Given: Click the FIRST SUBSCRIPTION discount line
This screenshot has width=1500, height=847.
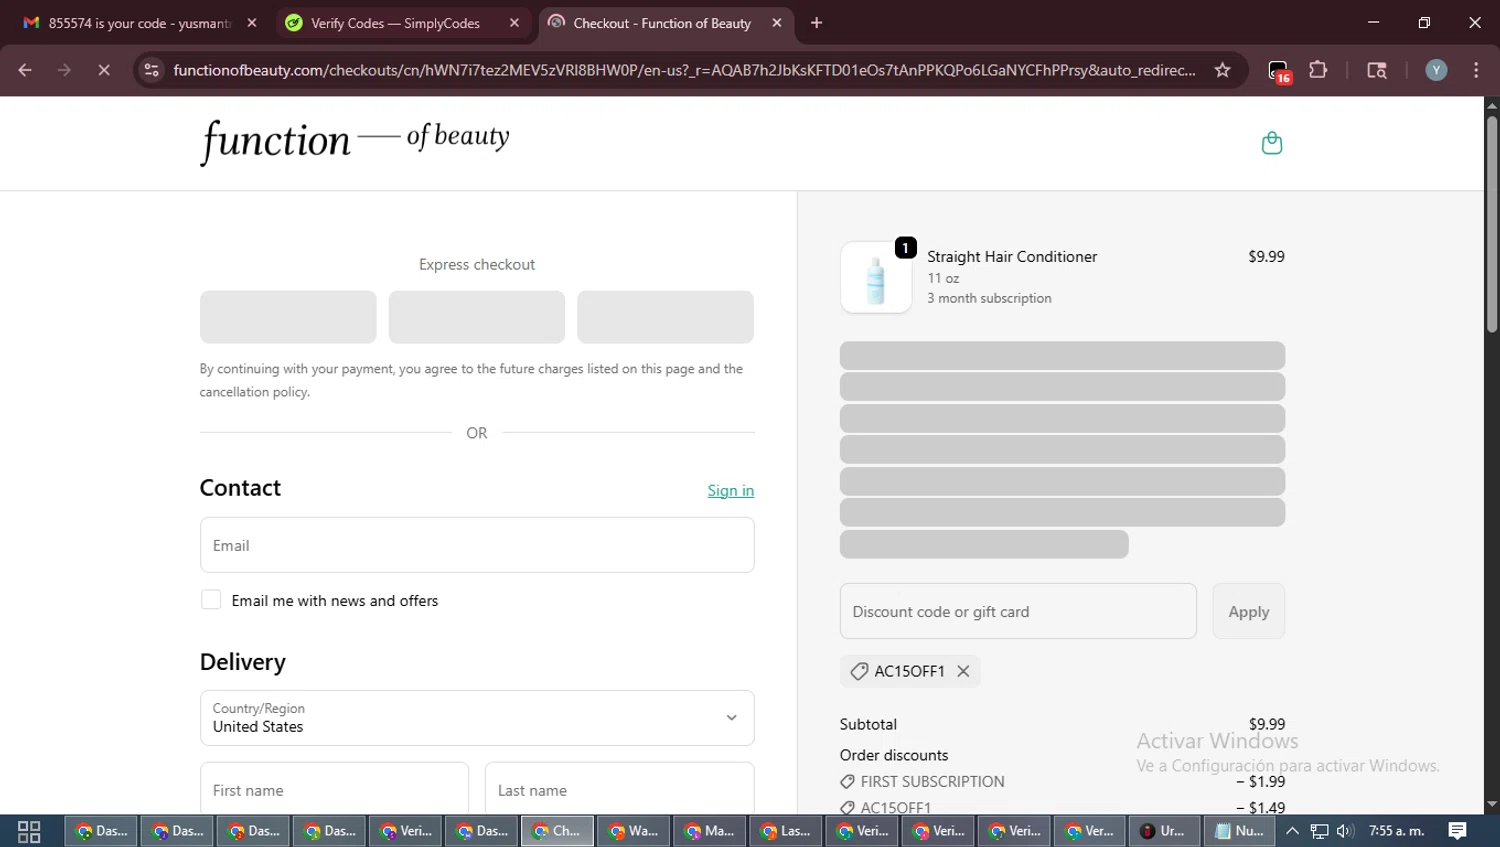Looking at the screenshot, I should point(932,781).
